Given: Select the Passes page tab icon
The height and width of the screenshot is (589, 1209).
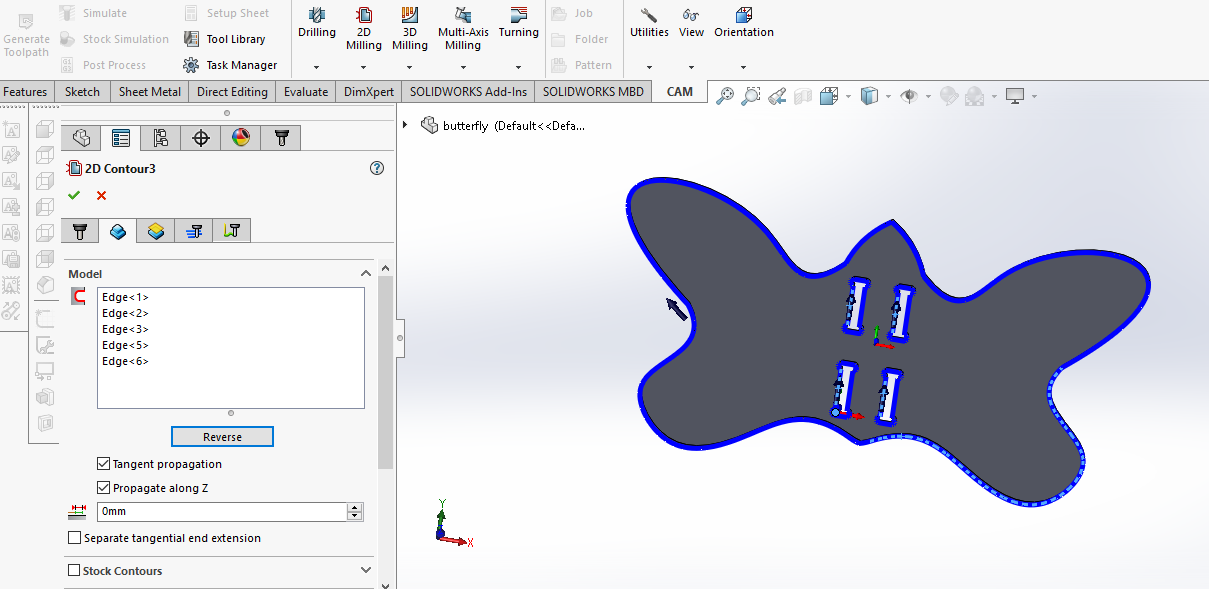Looking at the screenshot, I should point(194,231).
